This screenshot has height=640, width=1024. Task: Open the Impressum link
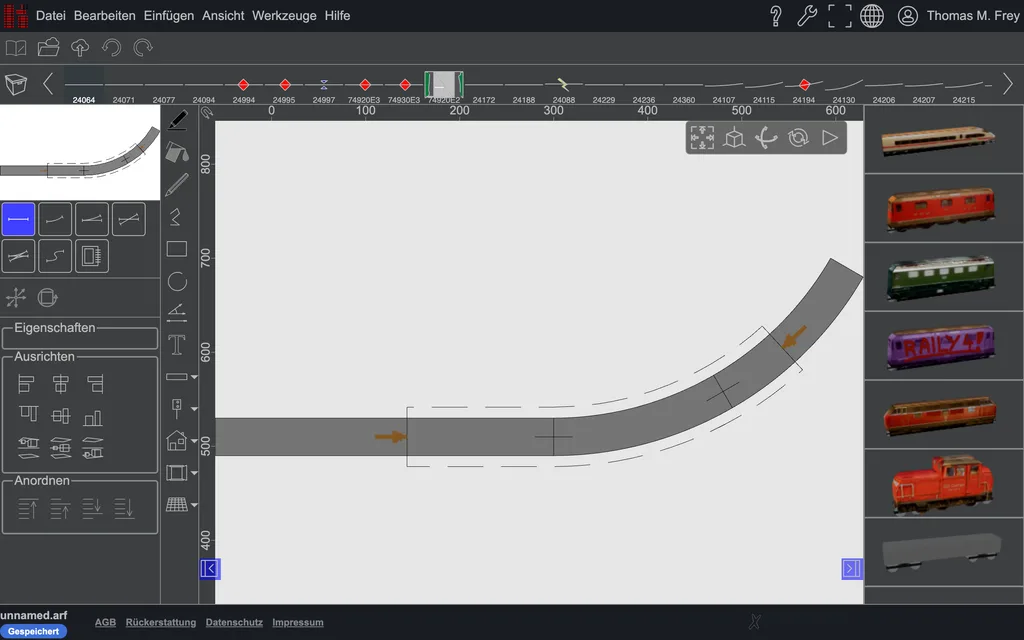298,622
